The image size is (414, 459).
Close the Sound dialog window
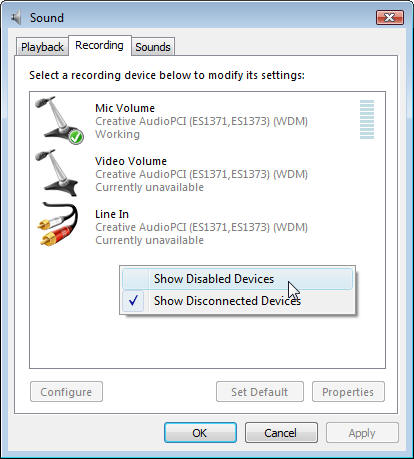[390, 17]
